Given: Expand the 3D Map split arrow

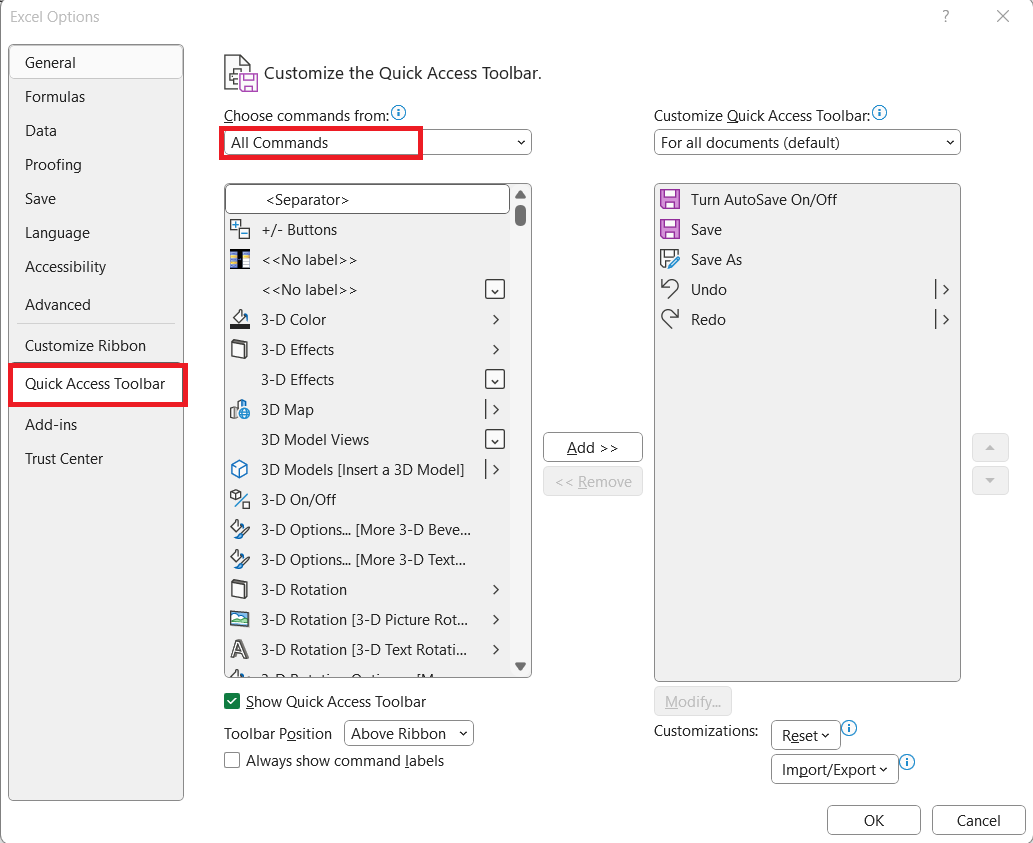Looking at the screenshot, I should [495, 410].
